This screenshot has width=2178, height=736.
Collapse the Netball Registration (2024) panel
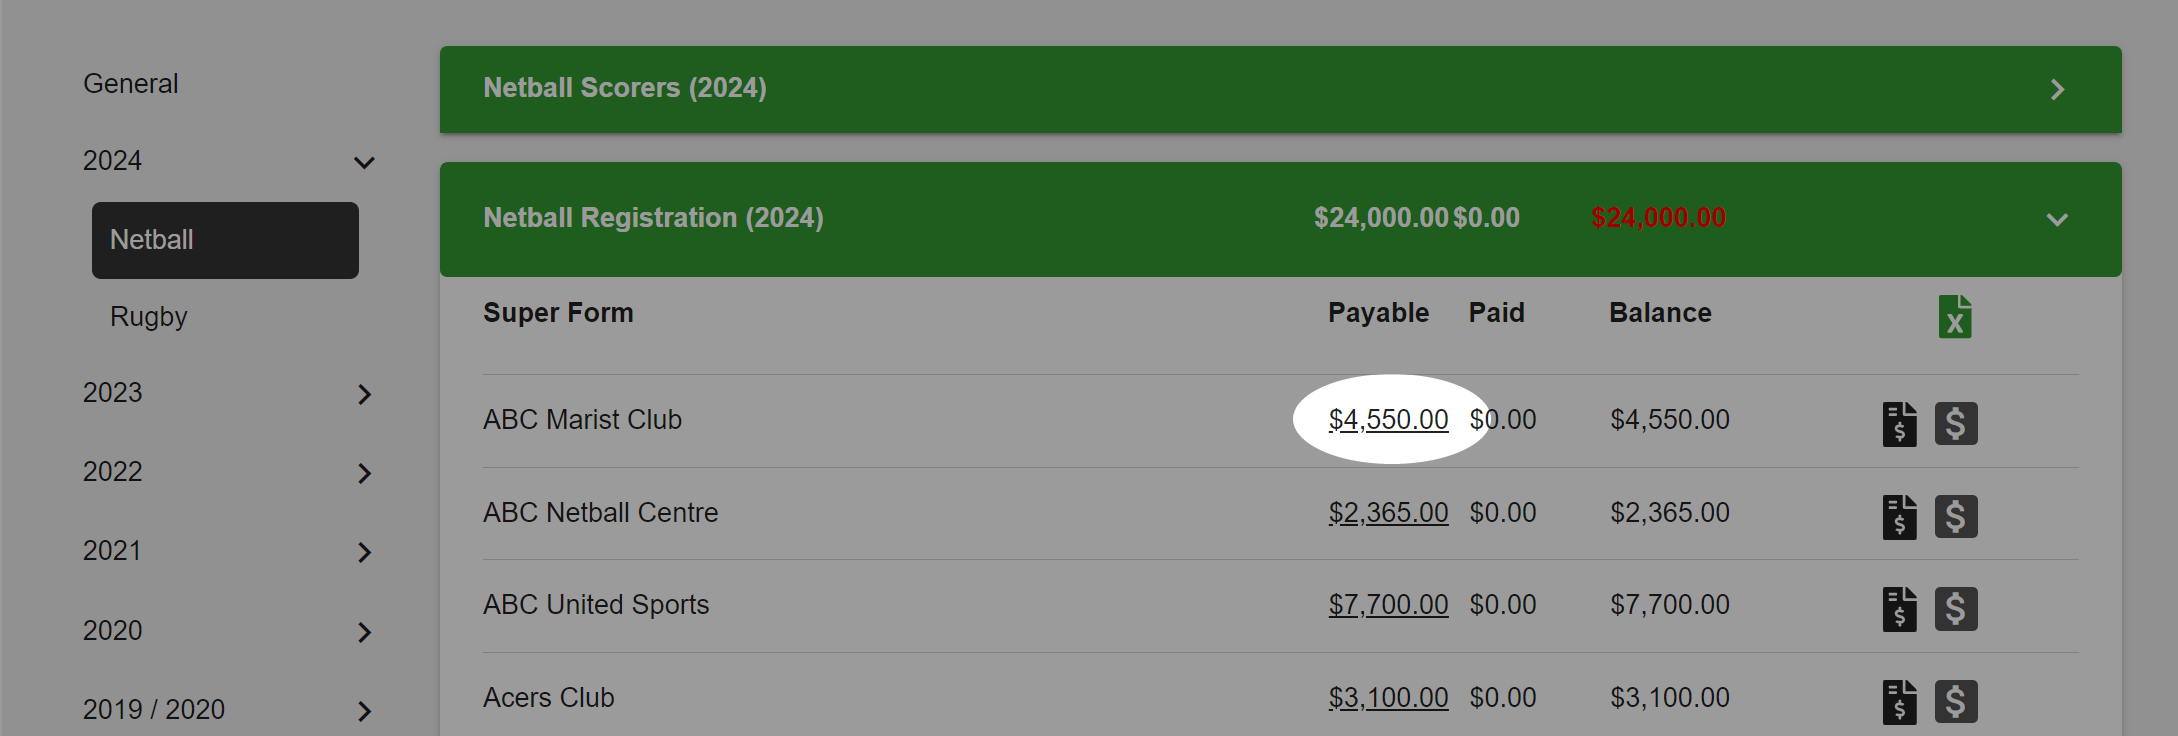tap(2057, 220)
